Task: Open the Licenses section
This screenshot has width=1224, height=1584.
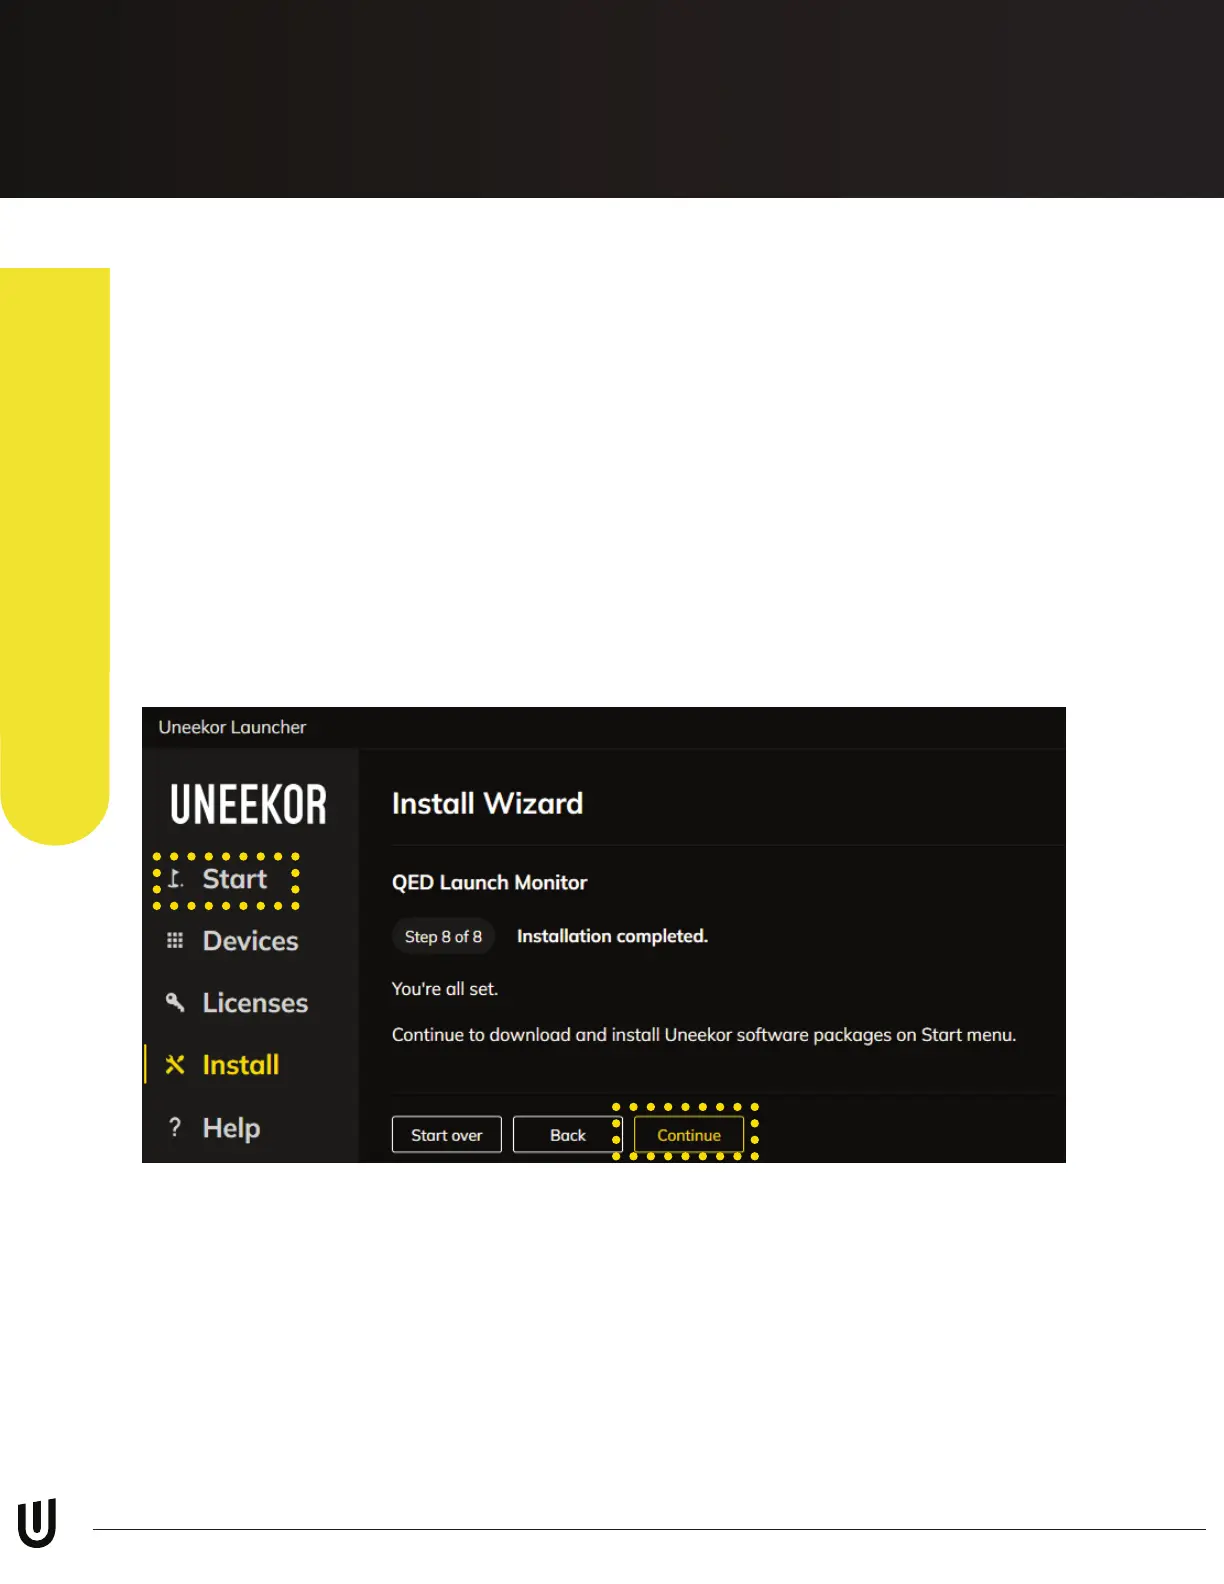Action: coord(255,1003)
